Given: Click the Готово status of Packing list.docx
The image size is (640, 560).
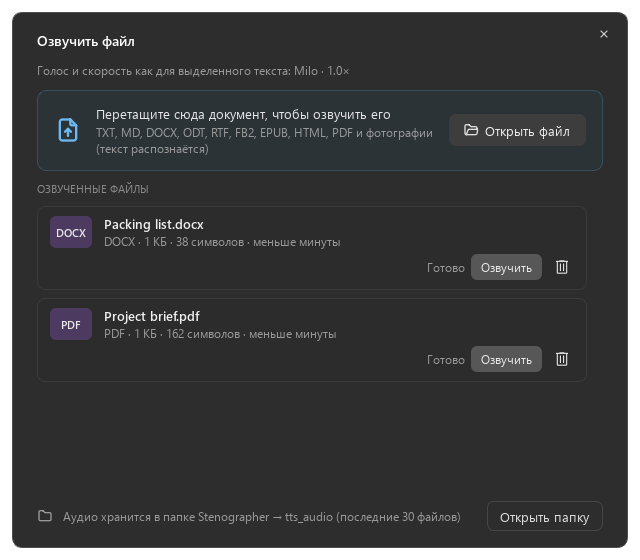Looking at the screenshot, I should [446, 268].
